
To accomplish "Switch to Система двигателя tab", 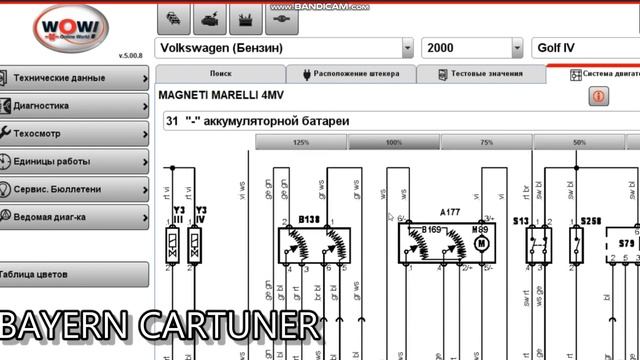I will point(593,74).
